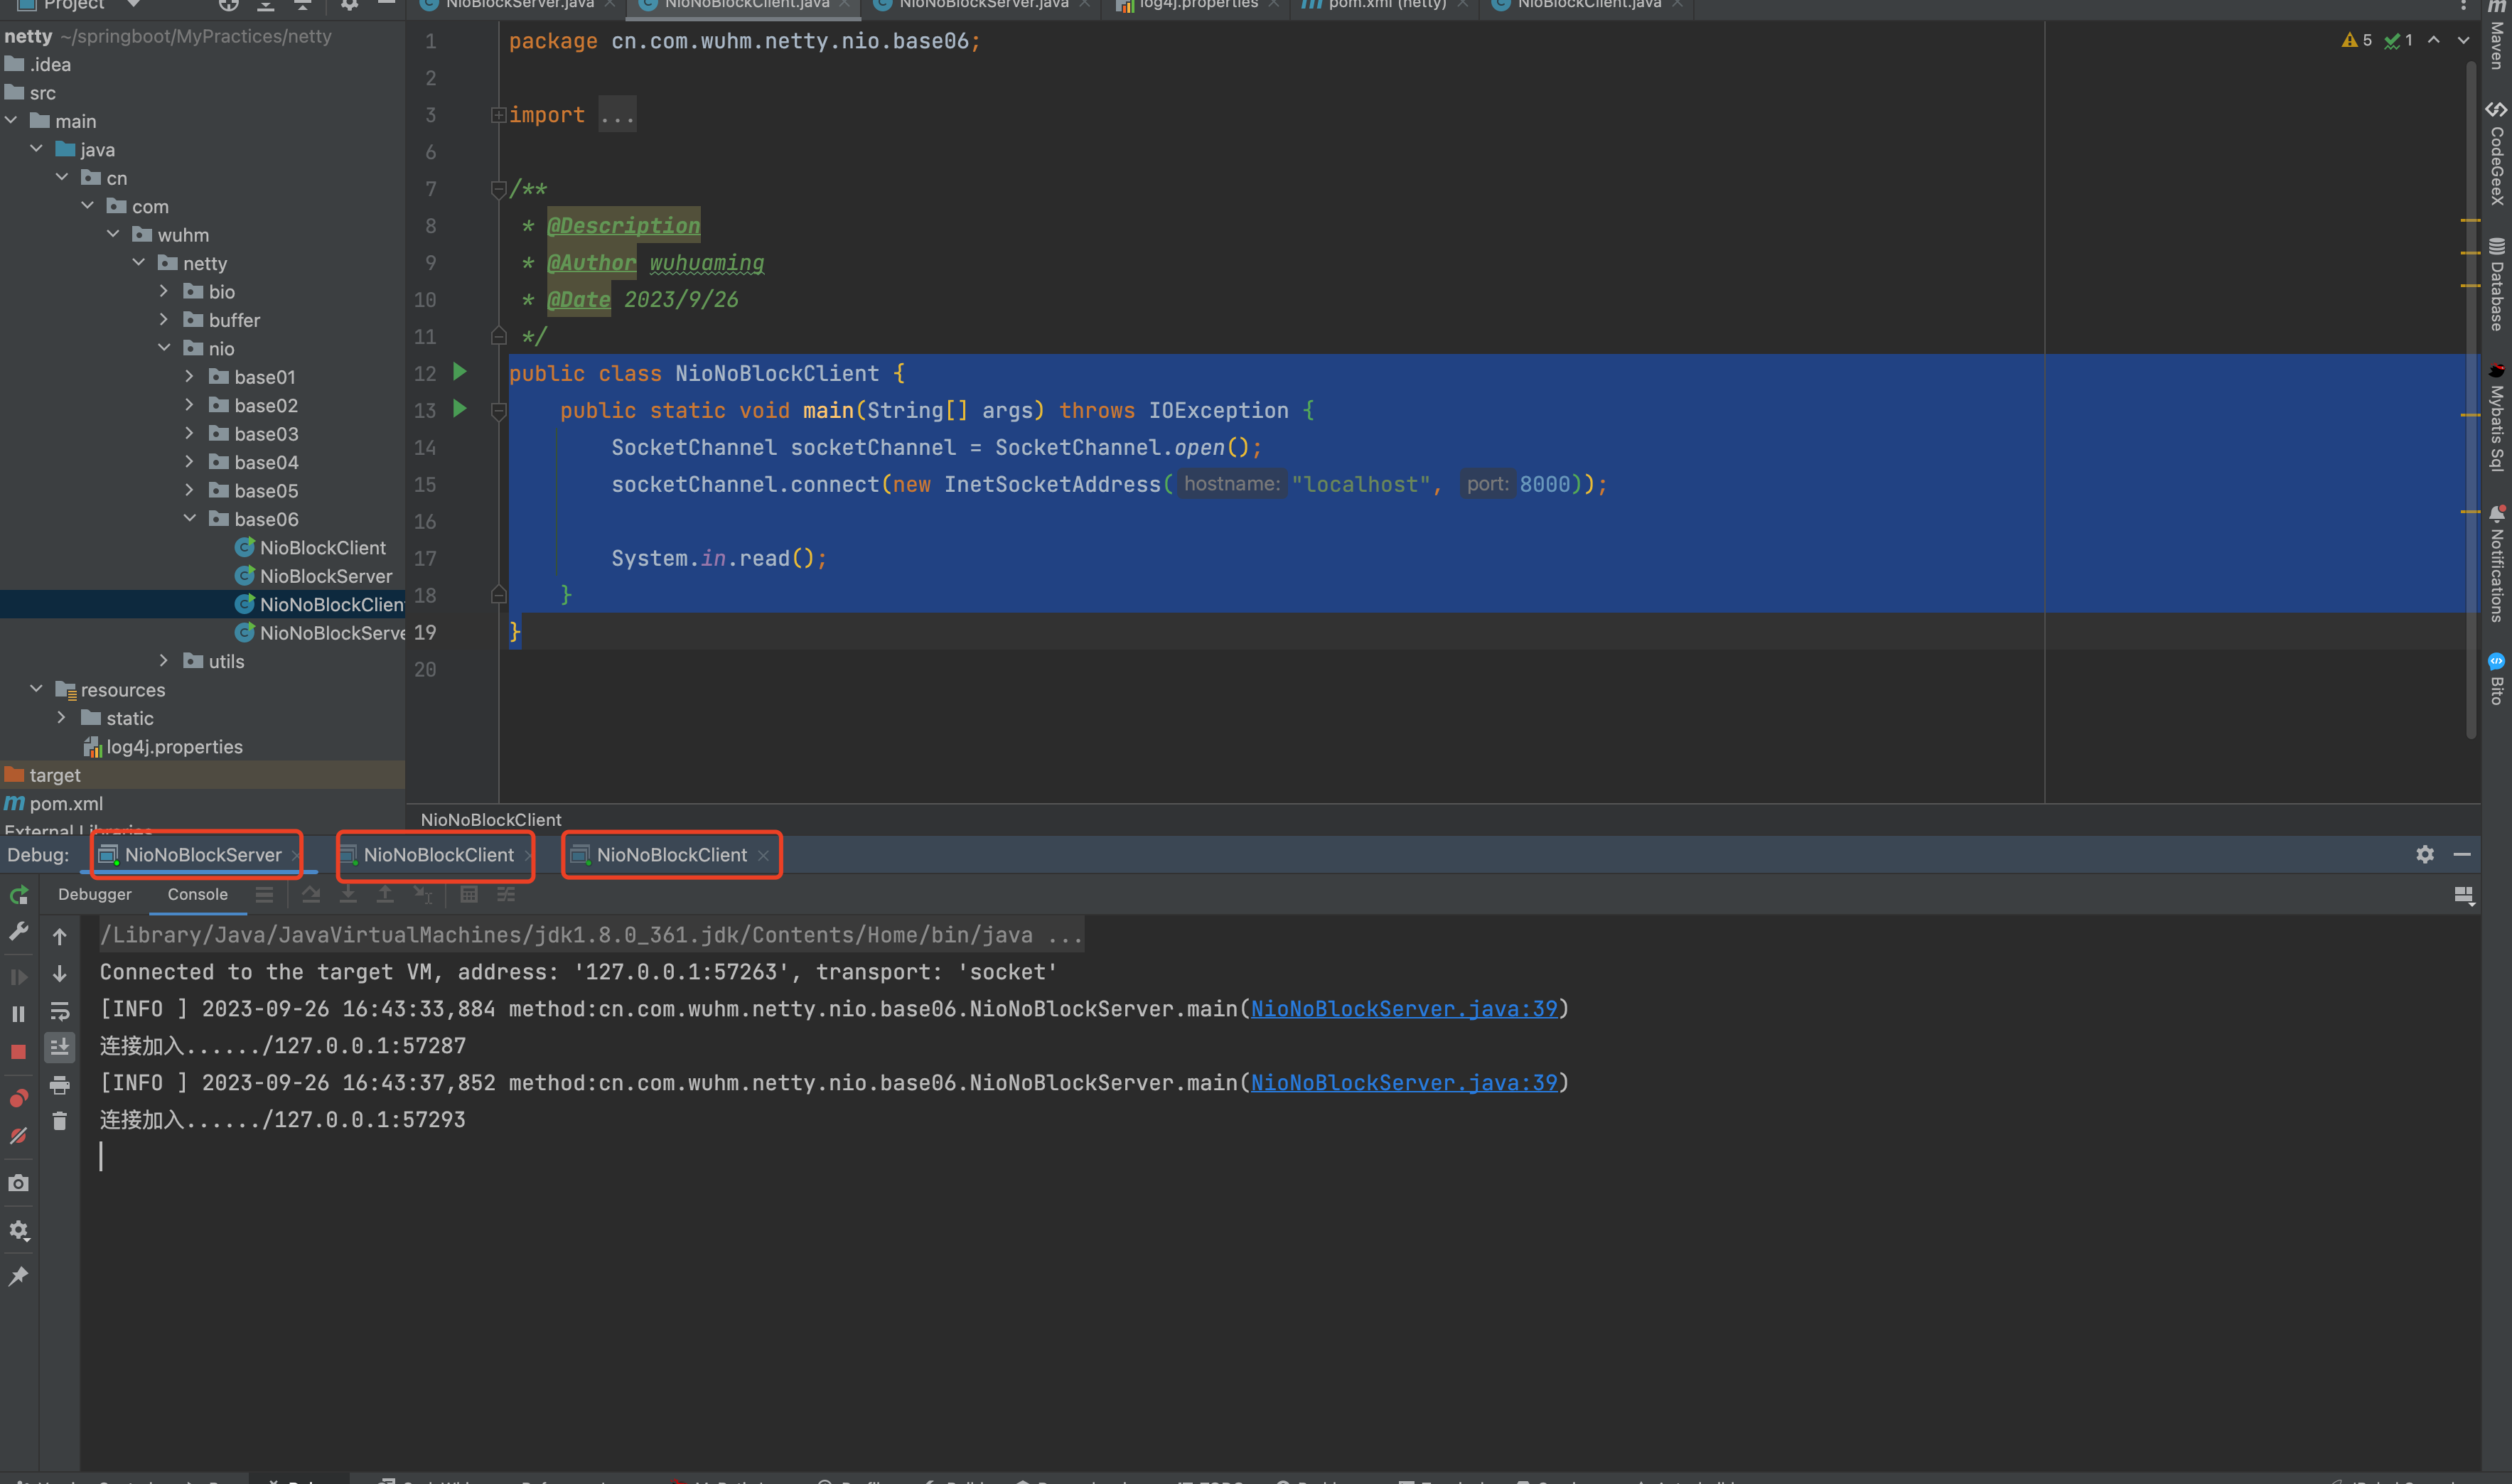Hide the debug tool window
Screen dimensions: 2512x1484
[2462, 855]
